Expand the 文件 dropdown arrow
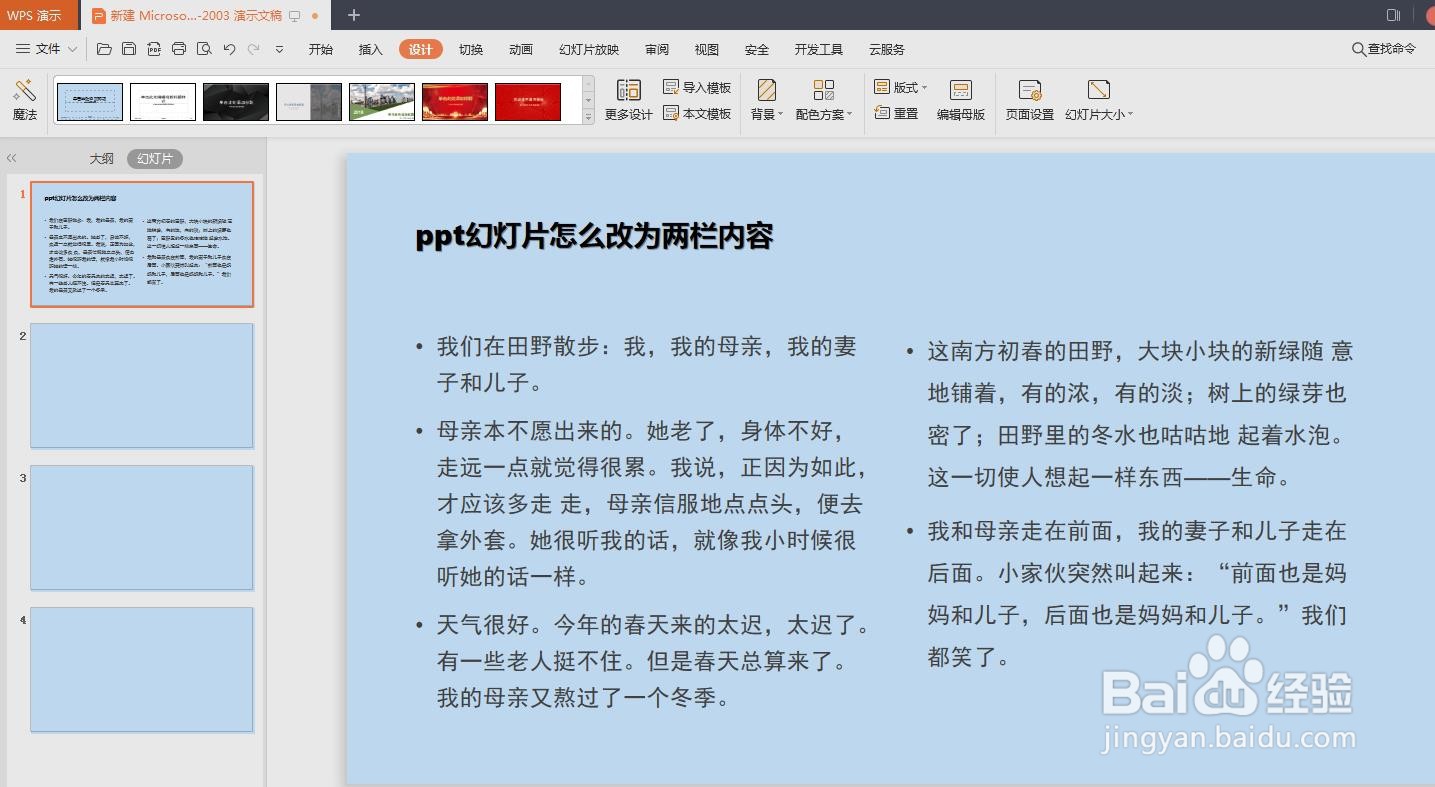 73,49
